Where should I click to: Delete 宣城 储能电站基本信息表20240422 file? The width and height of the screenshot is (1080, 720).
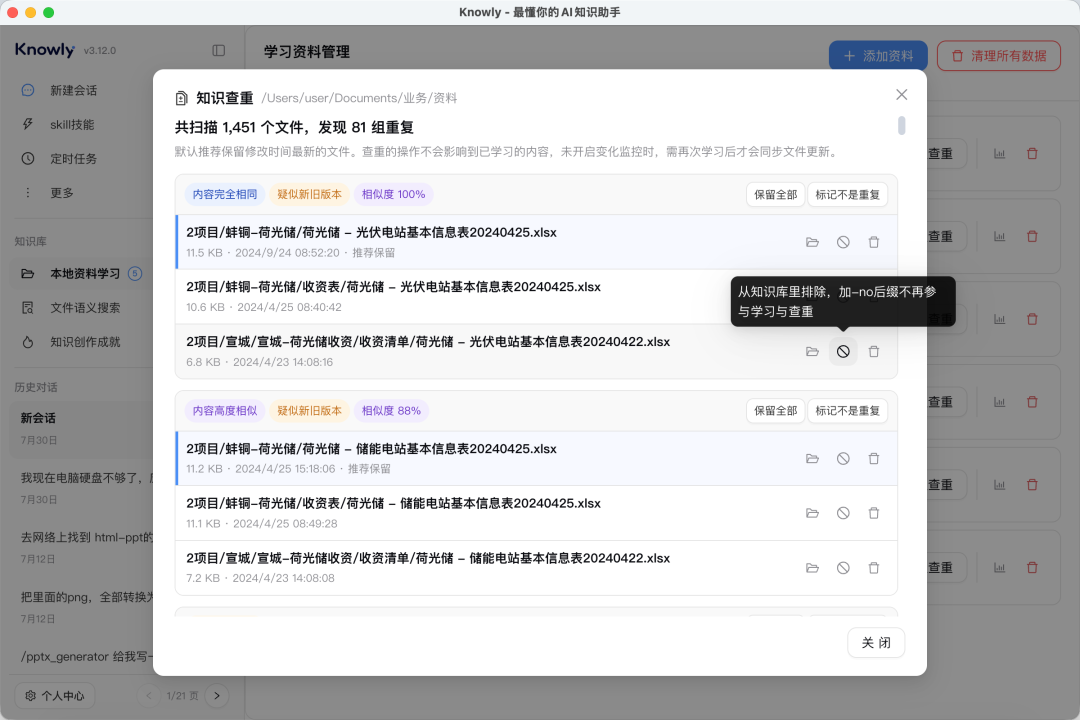tap(873, 568)
